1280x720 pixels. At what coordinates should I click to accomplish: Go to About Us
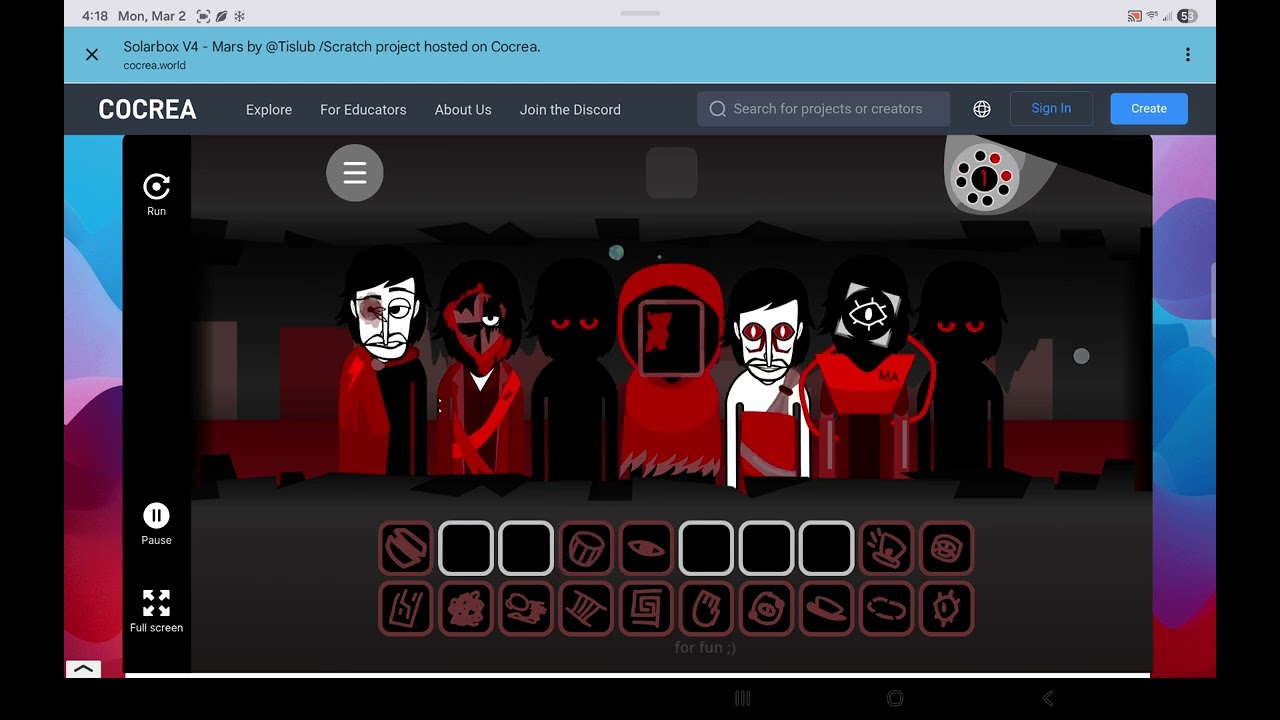click(x=463, y=109)
